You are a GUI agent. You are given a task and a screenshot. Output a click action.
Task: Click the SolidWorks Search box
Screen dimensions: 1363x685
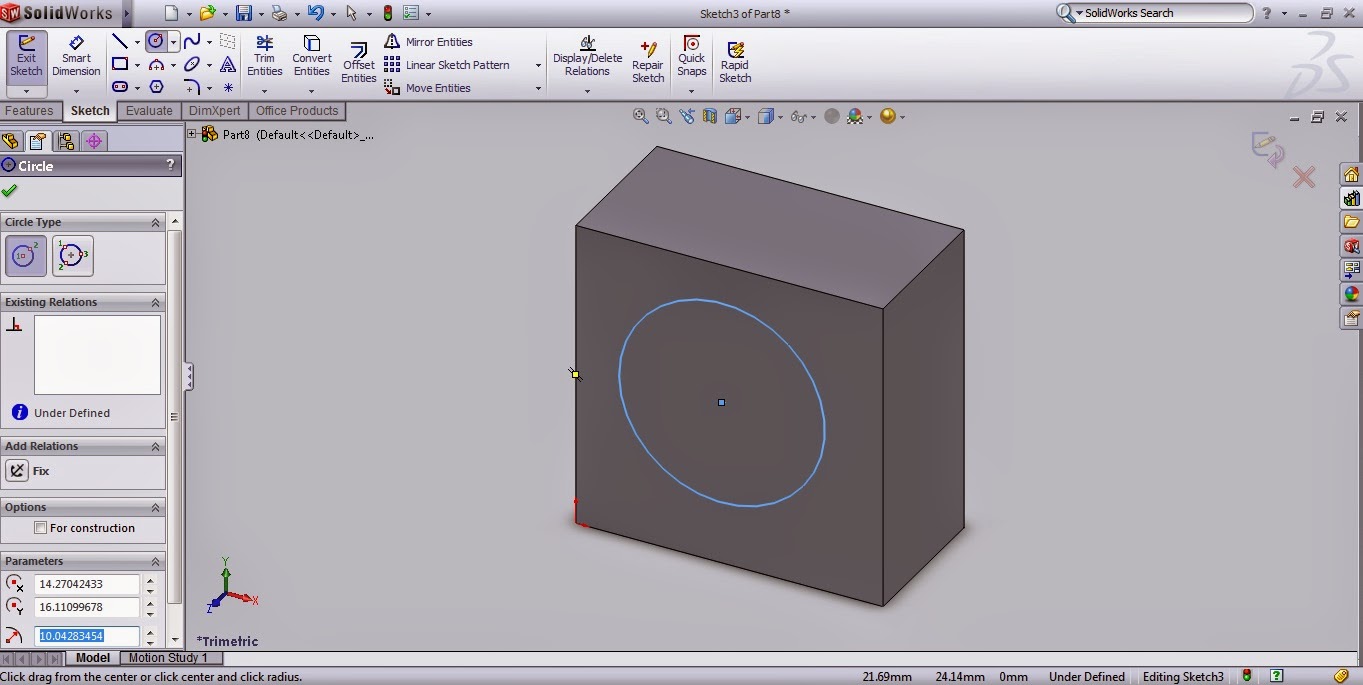[x=1156, y=13]
